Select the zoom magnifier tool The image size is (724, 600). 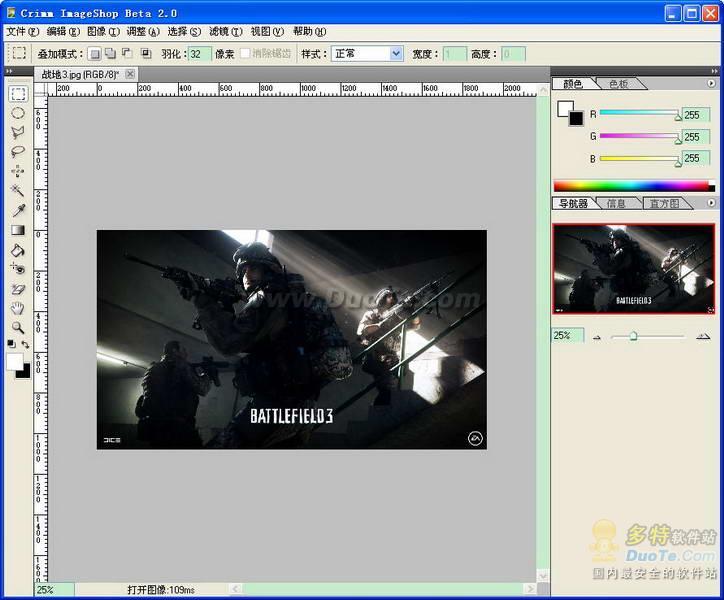click(x=18, y=327)
